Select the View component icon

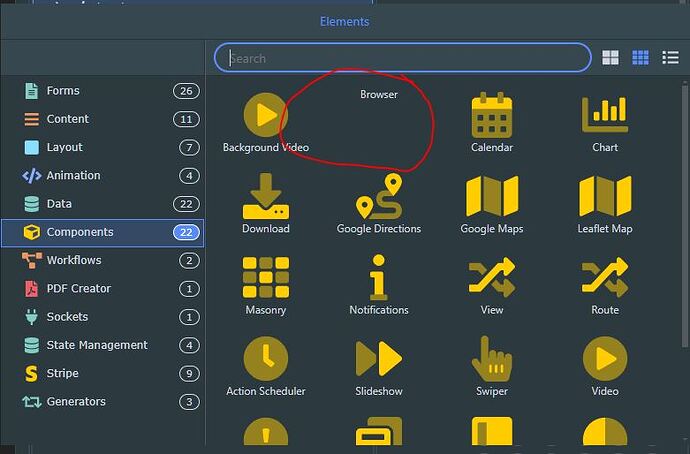click(x=492, y=278)
